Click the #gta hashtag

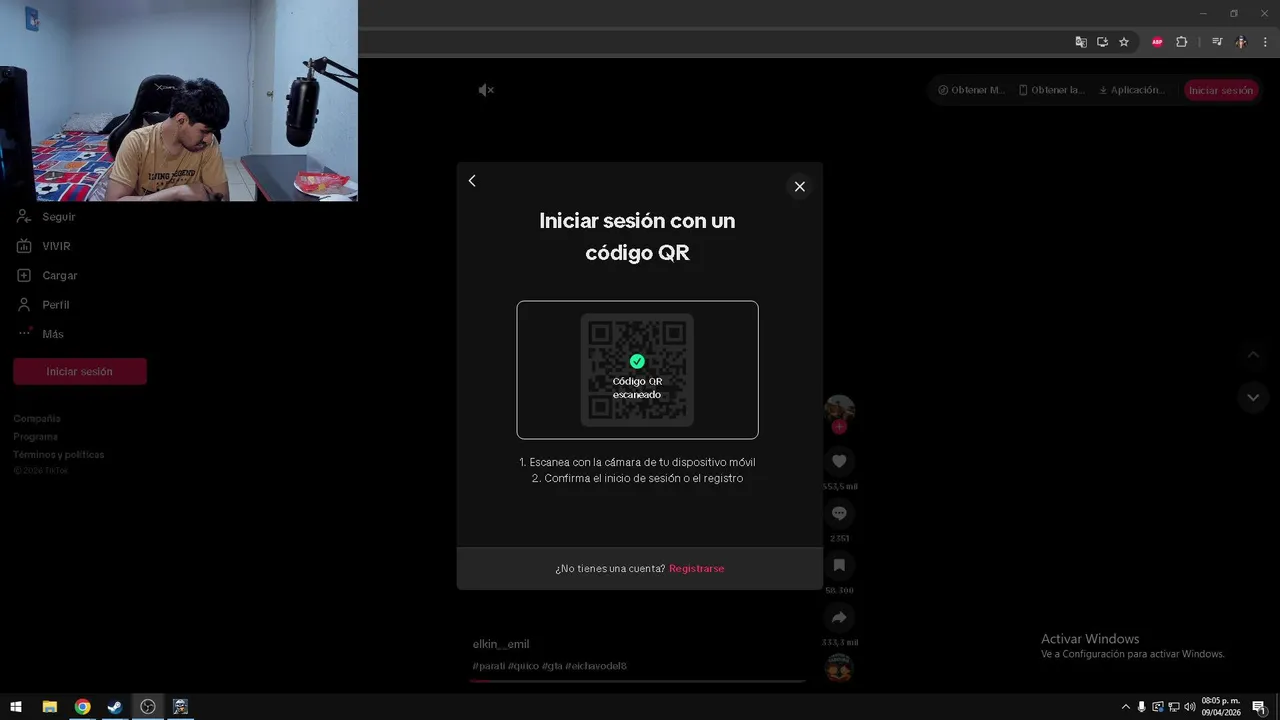(552, 666)
